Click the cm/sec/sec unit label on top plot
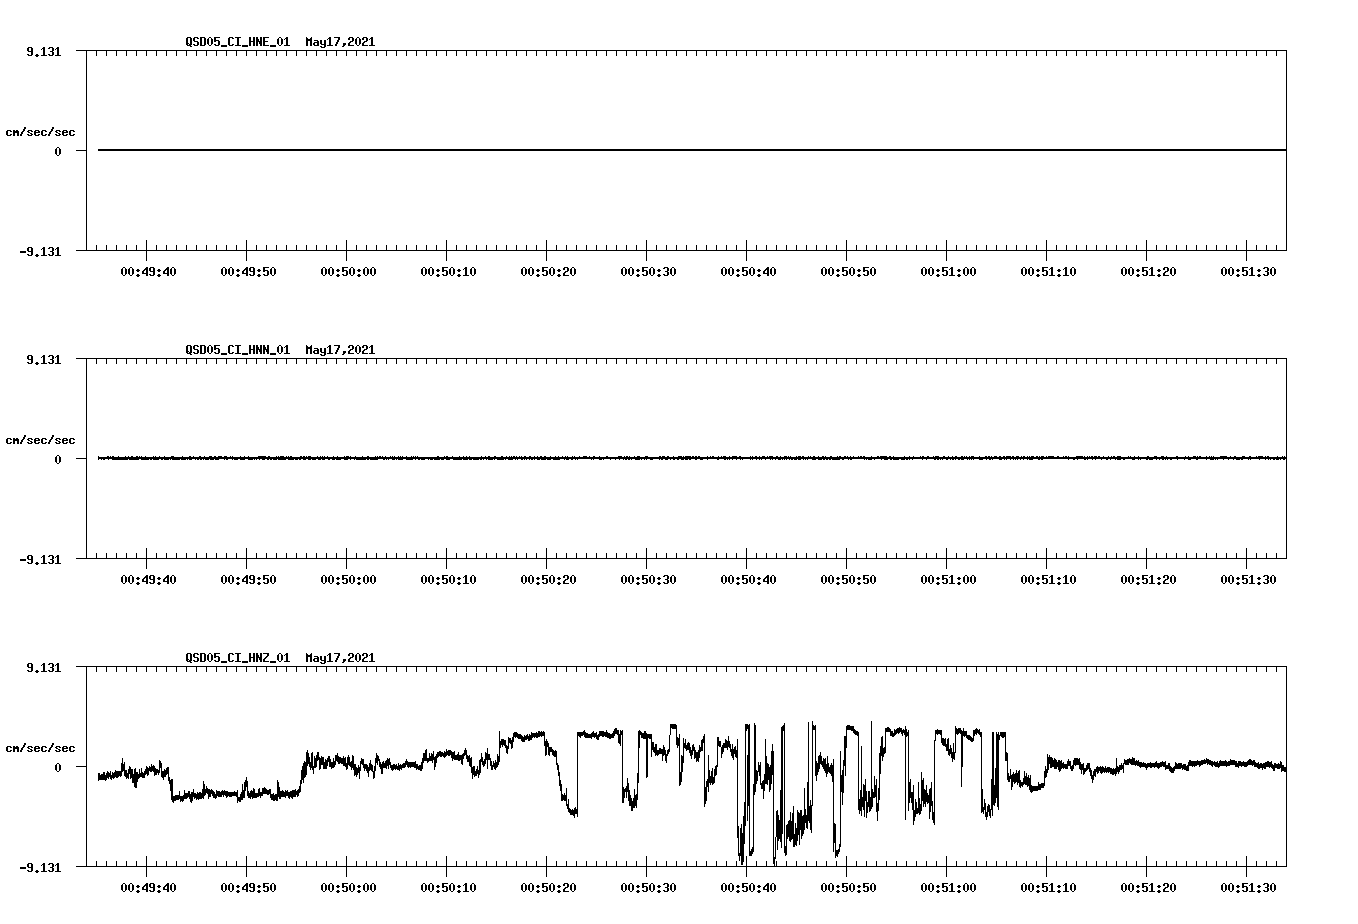Image resolution: width=1358 pixels, height=924 pixels. 42,131
